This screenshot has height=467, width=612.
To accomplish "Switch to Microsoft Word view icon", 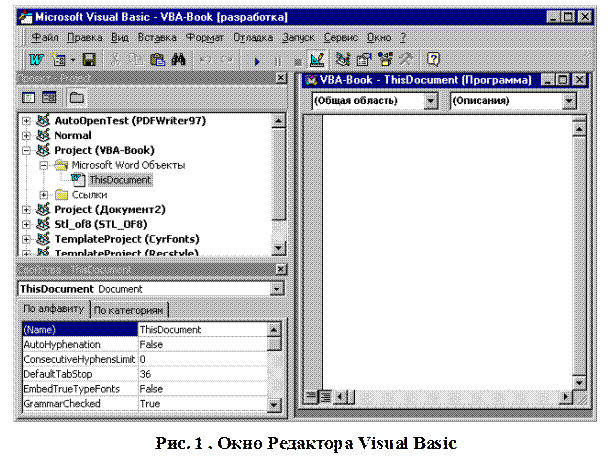I will 36,60.
